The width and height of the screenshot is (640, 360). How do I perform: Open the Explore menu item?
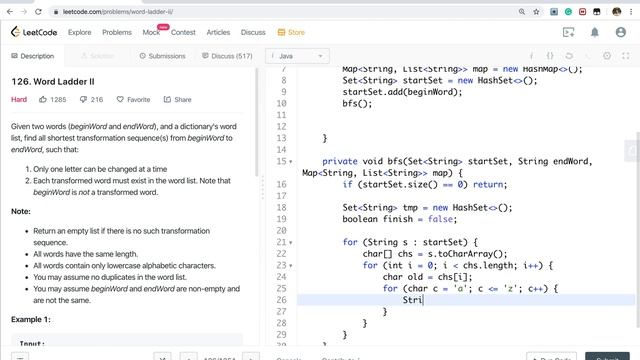(x=80, y=32)
